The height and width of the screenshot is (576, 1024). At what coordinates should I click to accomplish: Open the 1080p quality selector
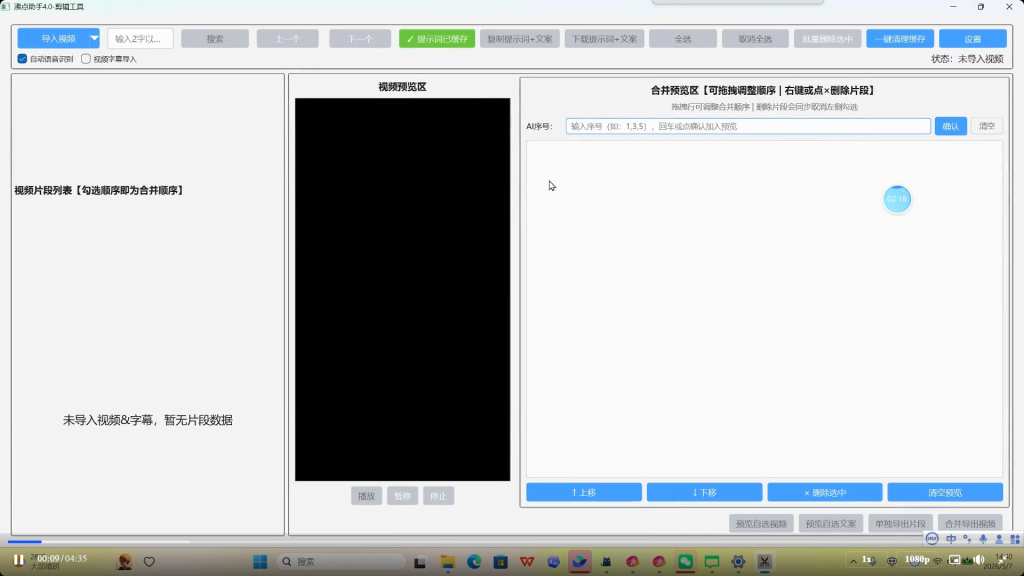[917, 560]
